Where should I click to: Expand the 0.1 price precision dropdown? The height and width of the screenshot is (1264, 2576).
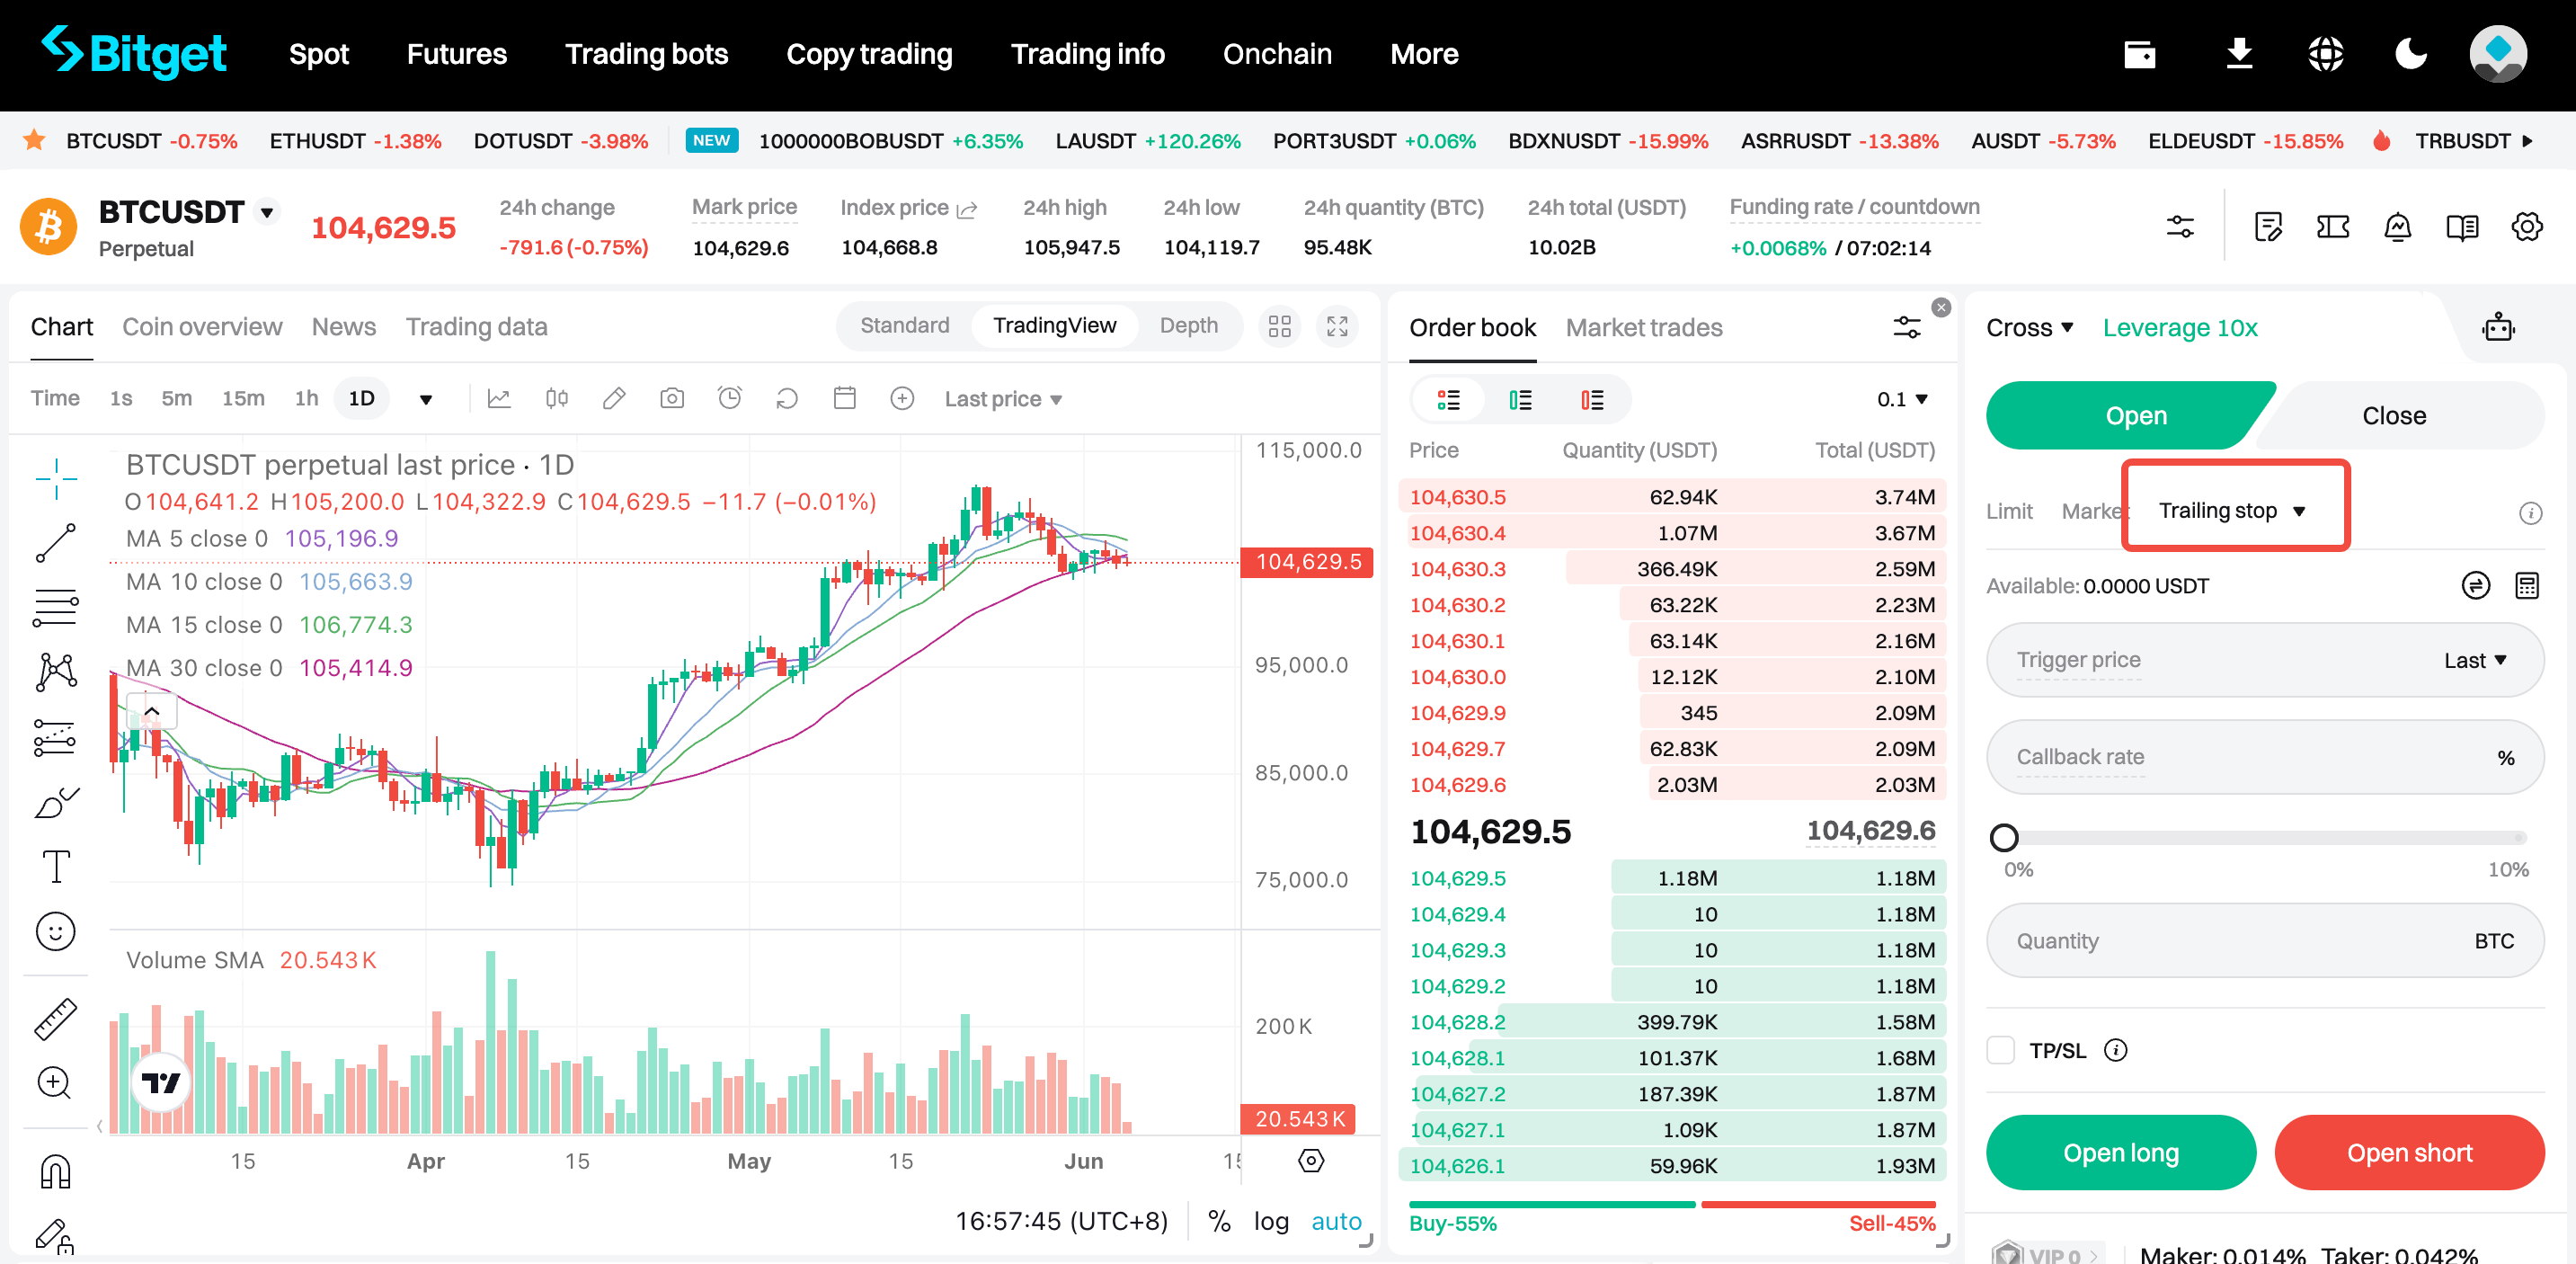click(x=1901, y=400)
